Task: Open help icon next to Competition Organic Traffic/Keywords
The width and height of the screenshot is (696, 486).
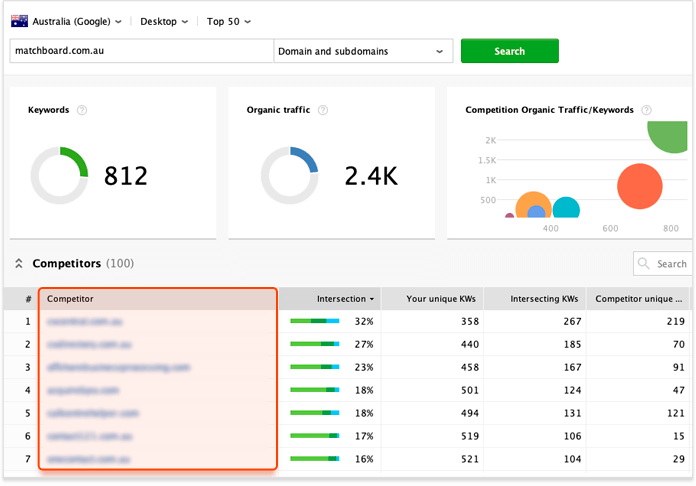Action: (x=647, y=110)
